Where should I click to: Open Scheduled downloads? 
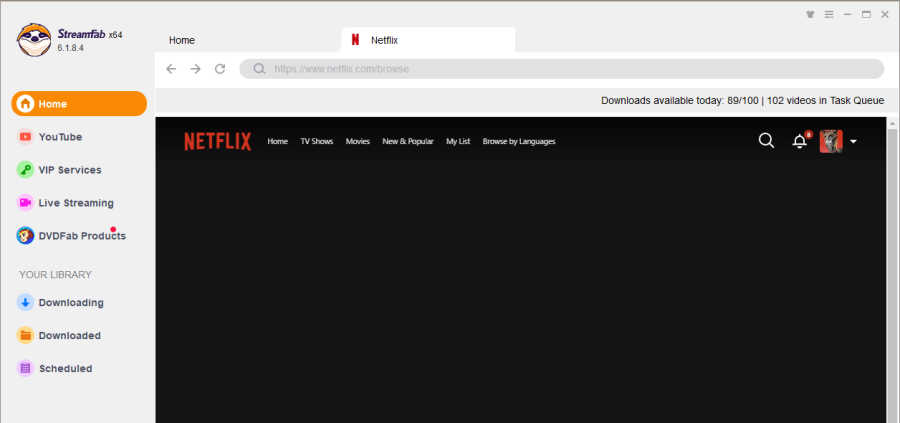pos(65,368)
